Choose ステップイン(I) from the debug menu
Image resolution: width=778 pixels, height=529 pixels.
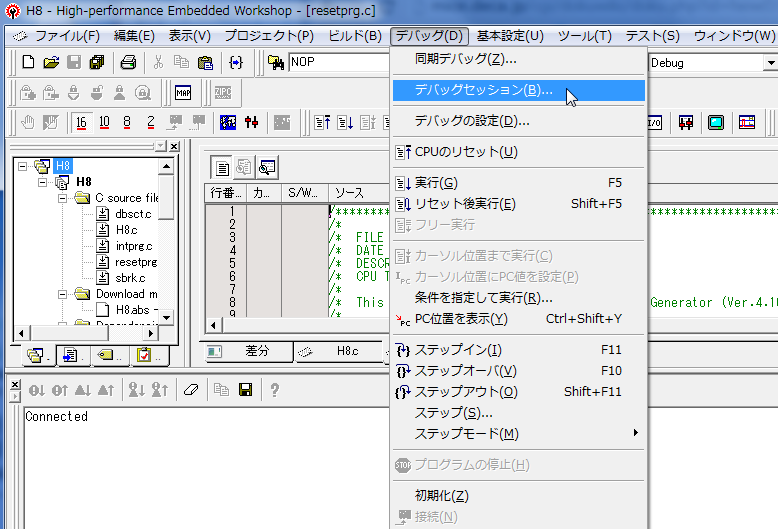458,350
